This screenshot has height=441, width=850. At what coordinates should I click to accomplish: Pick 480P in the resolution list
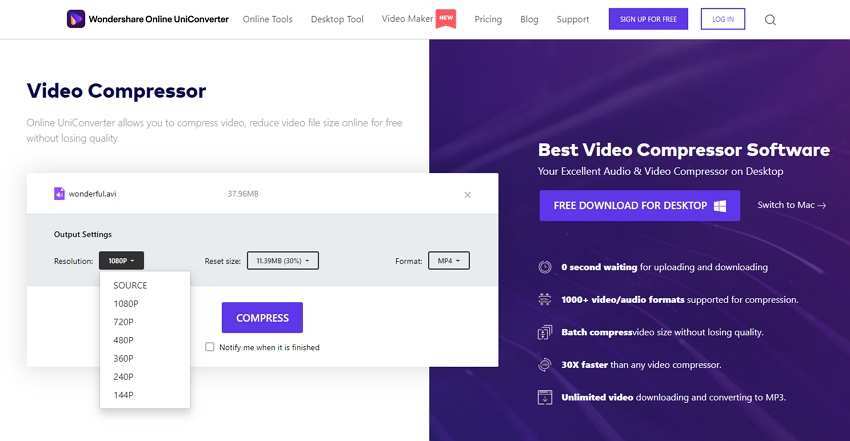[124, 340]
